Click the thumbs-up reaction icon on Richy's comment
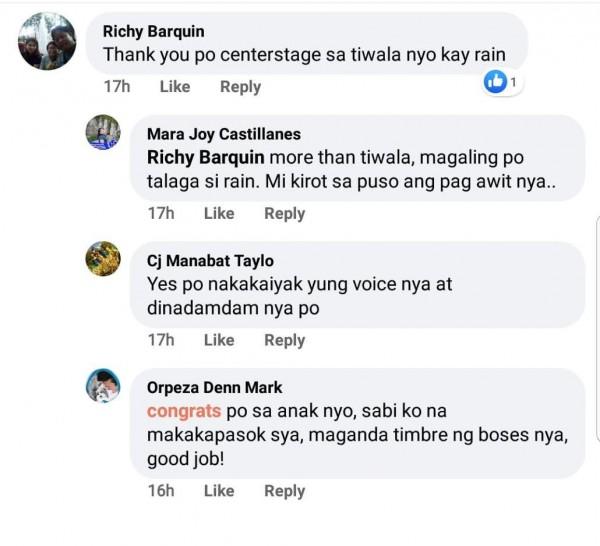The height and width of the screenshot is (546, 600). pos(495,83)
